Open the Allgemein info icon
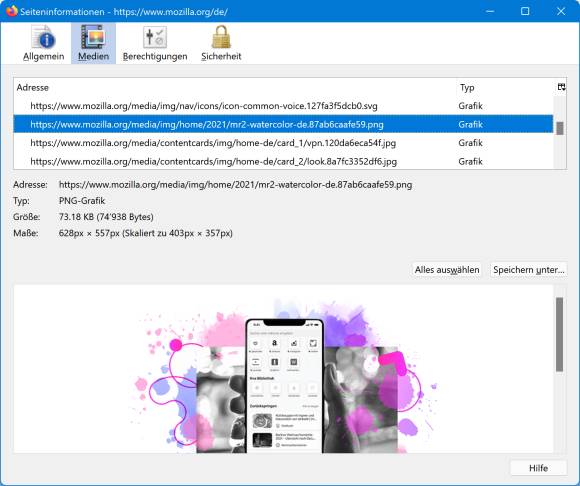Image resolution: width=580 pixels, height=486 pixels. (x=44, y=37)
